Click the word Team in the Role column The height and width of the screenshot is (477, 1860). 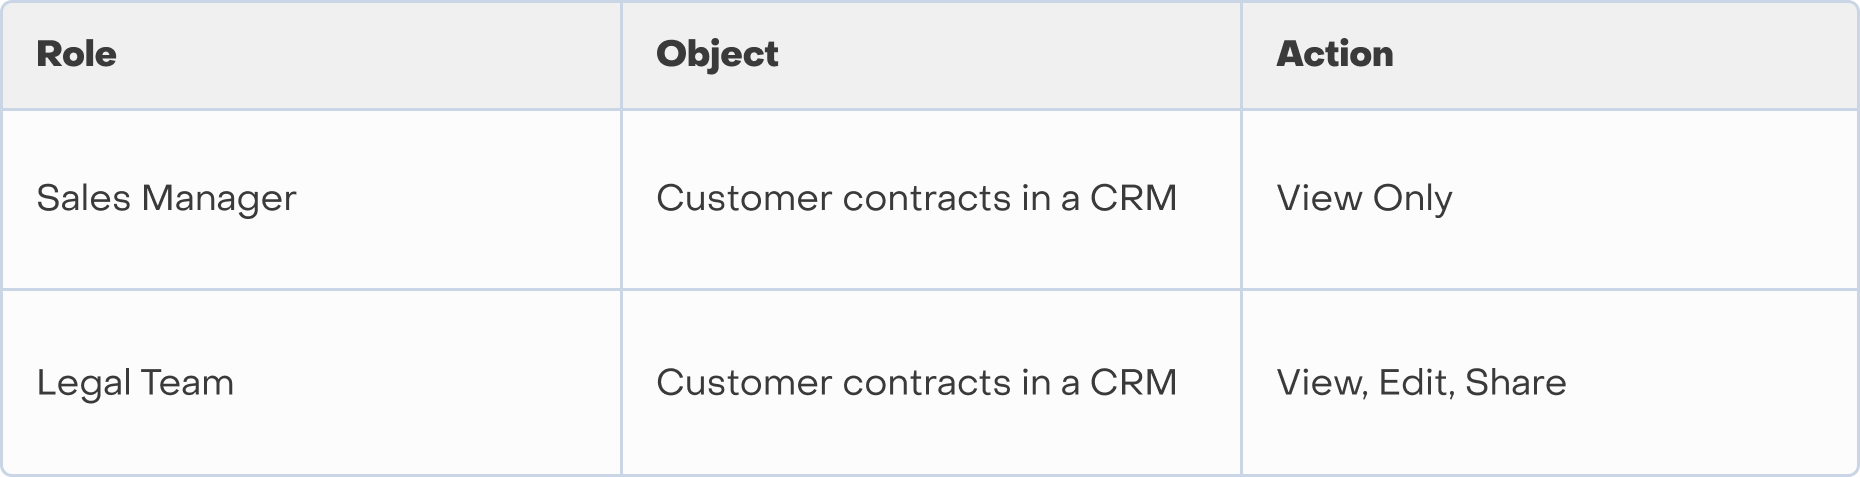[x=187, y=383]
